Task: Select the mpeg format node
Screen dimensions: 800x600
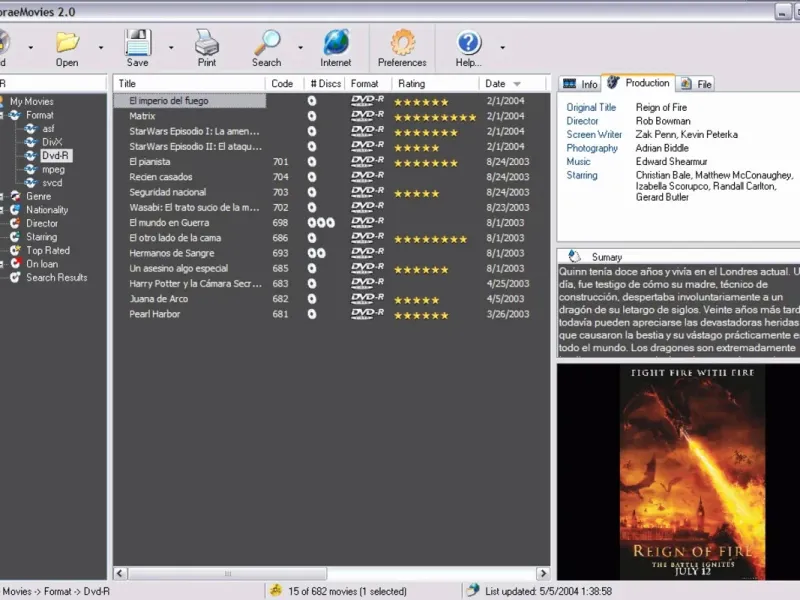Action: click(54, 169)
